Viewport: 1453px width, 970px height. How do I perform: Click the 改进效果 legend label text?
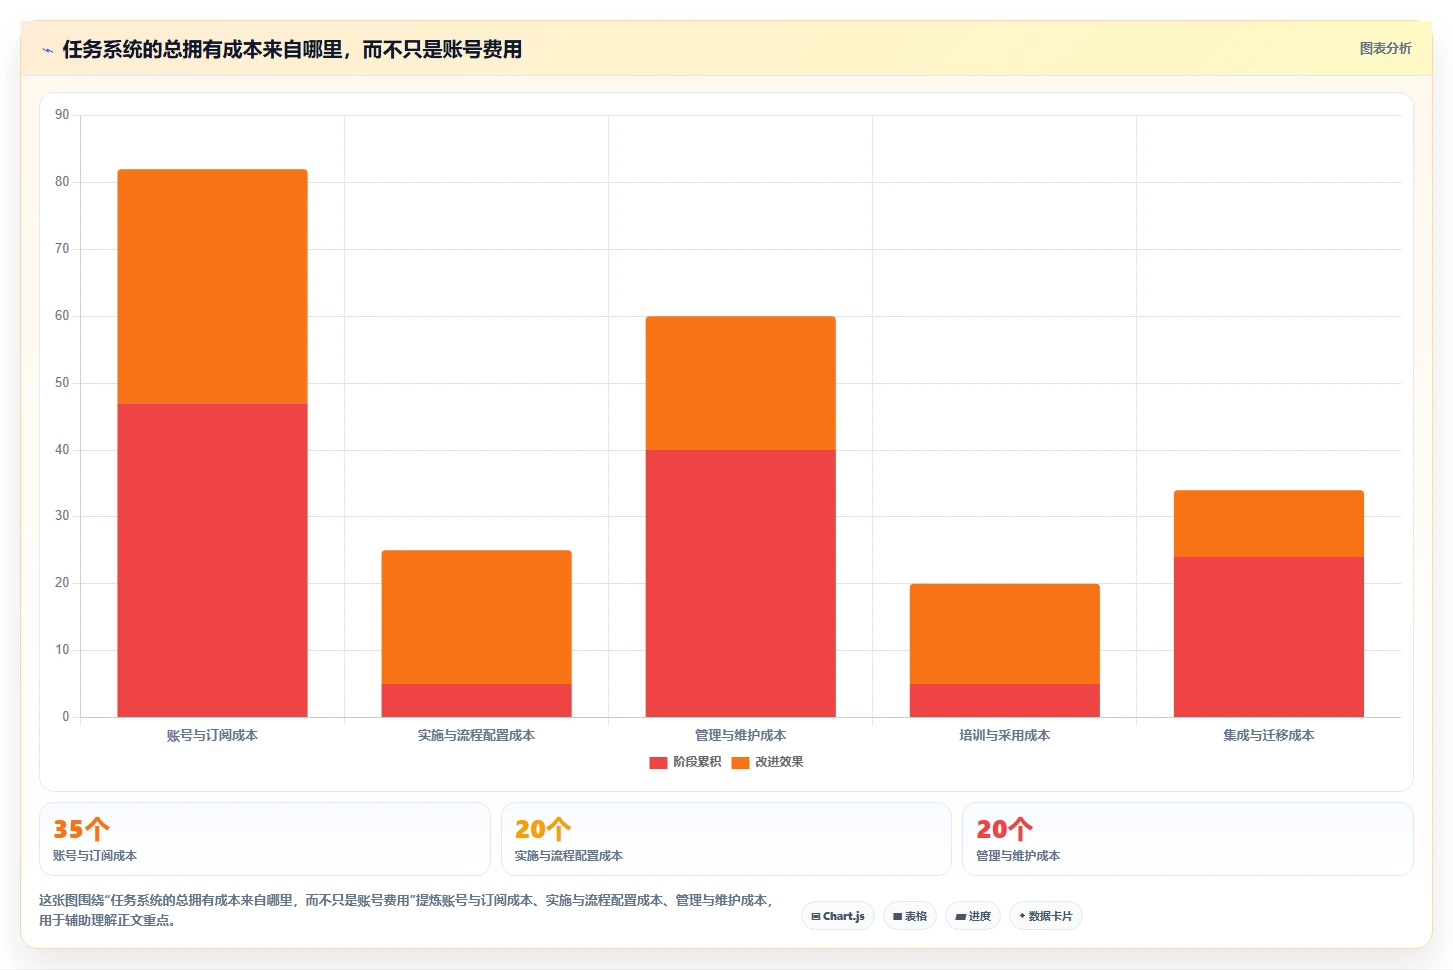tap(779, 762)
